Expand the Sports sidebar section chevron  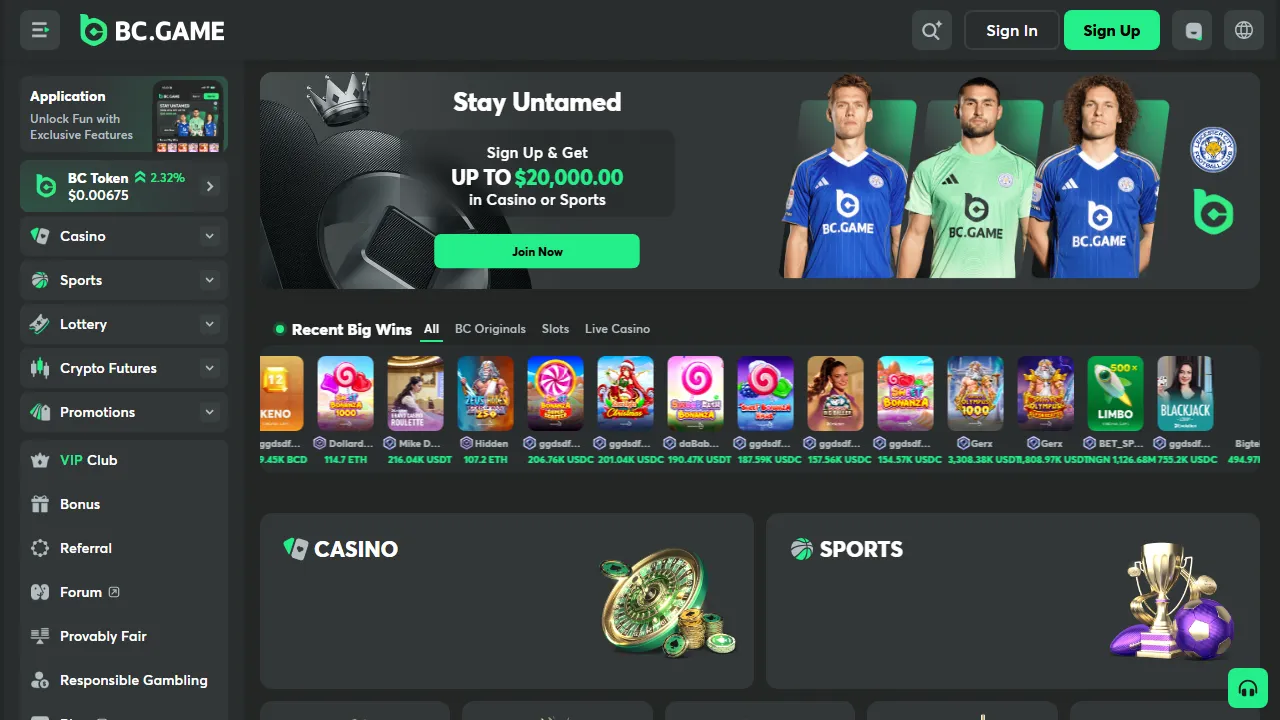tap(209, 280)
